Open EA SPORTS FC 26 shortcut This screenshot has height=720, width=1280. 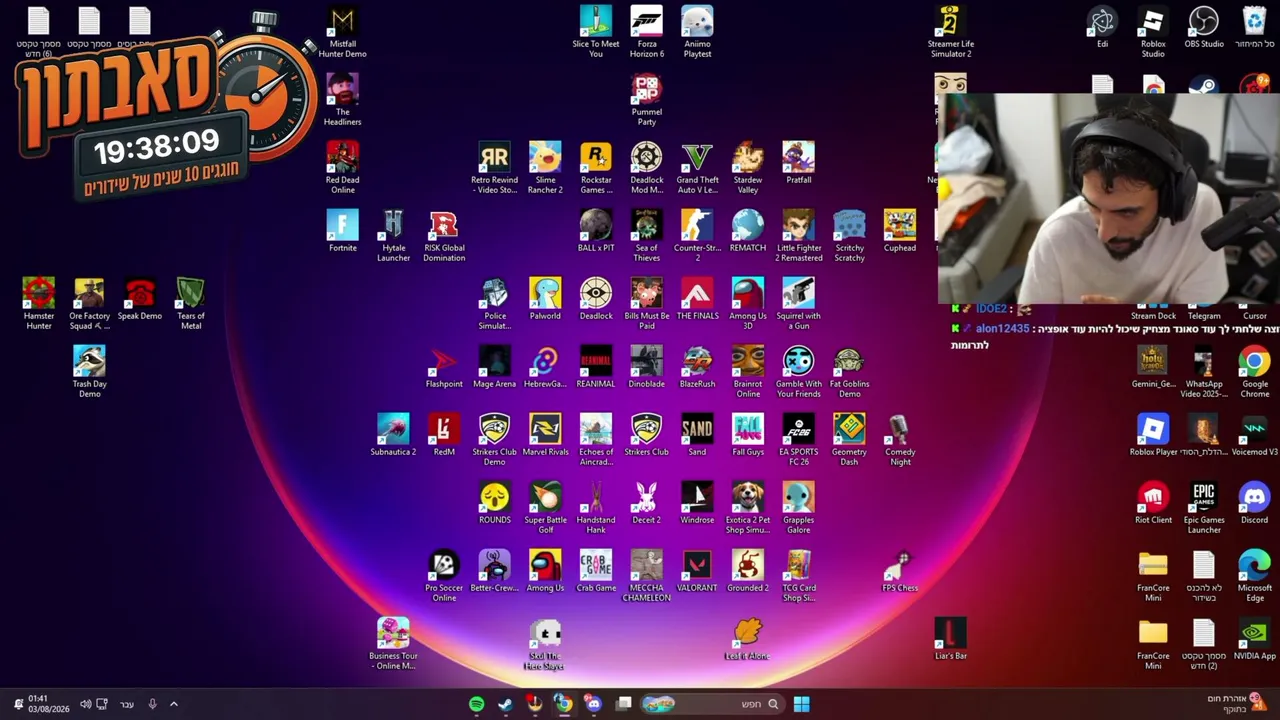pos(798,440)
